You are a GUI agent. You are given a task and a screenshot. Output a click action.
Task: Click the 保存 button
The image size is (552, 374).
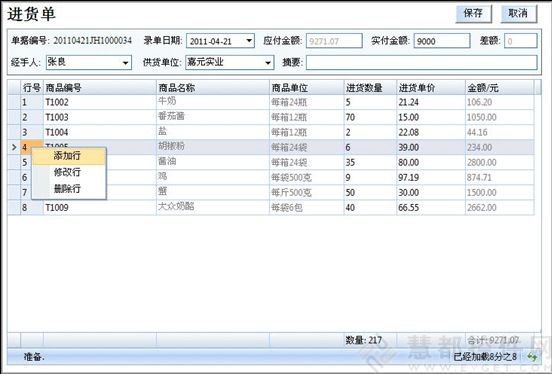pos(473,14)
